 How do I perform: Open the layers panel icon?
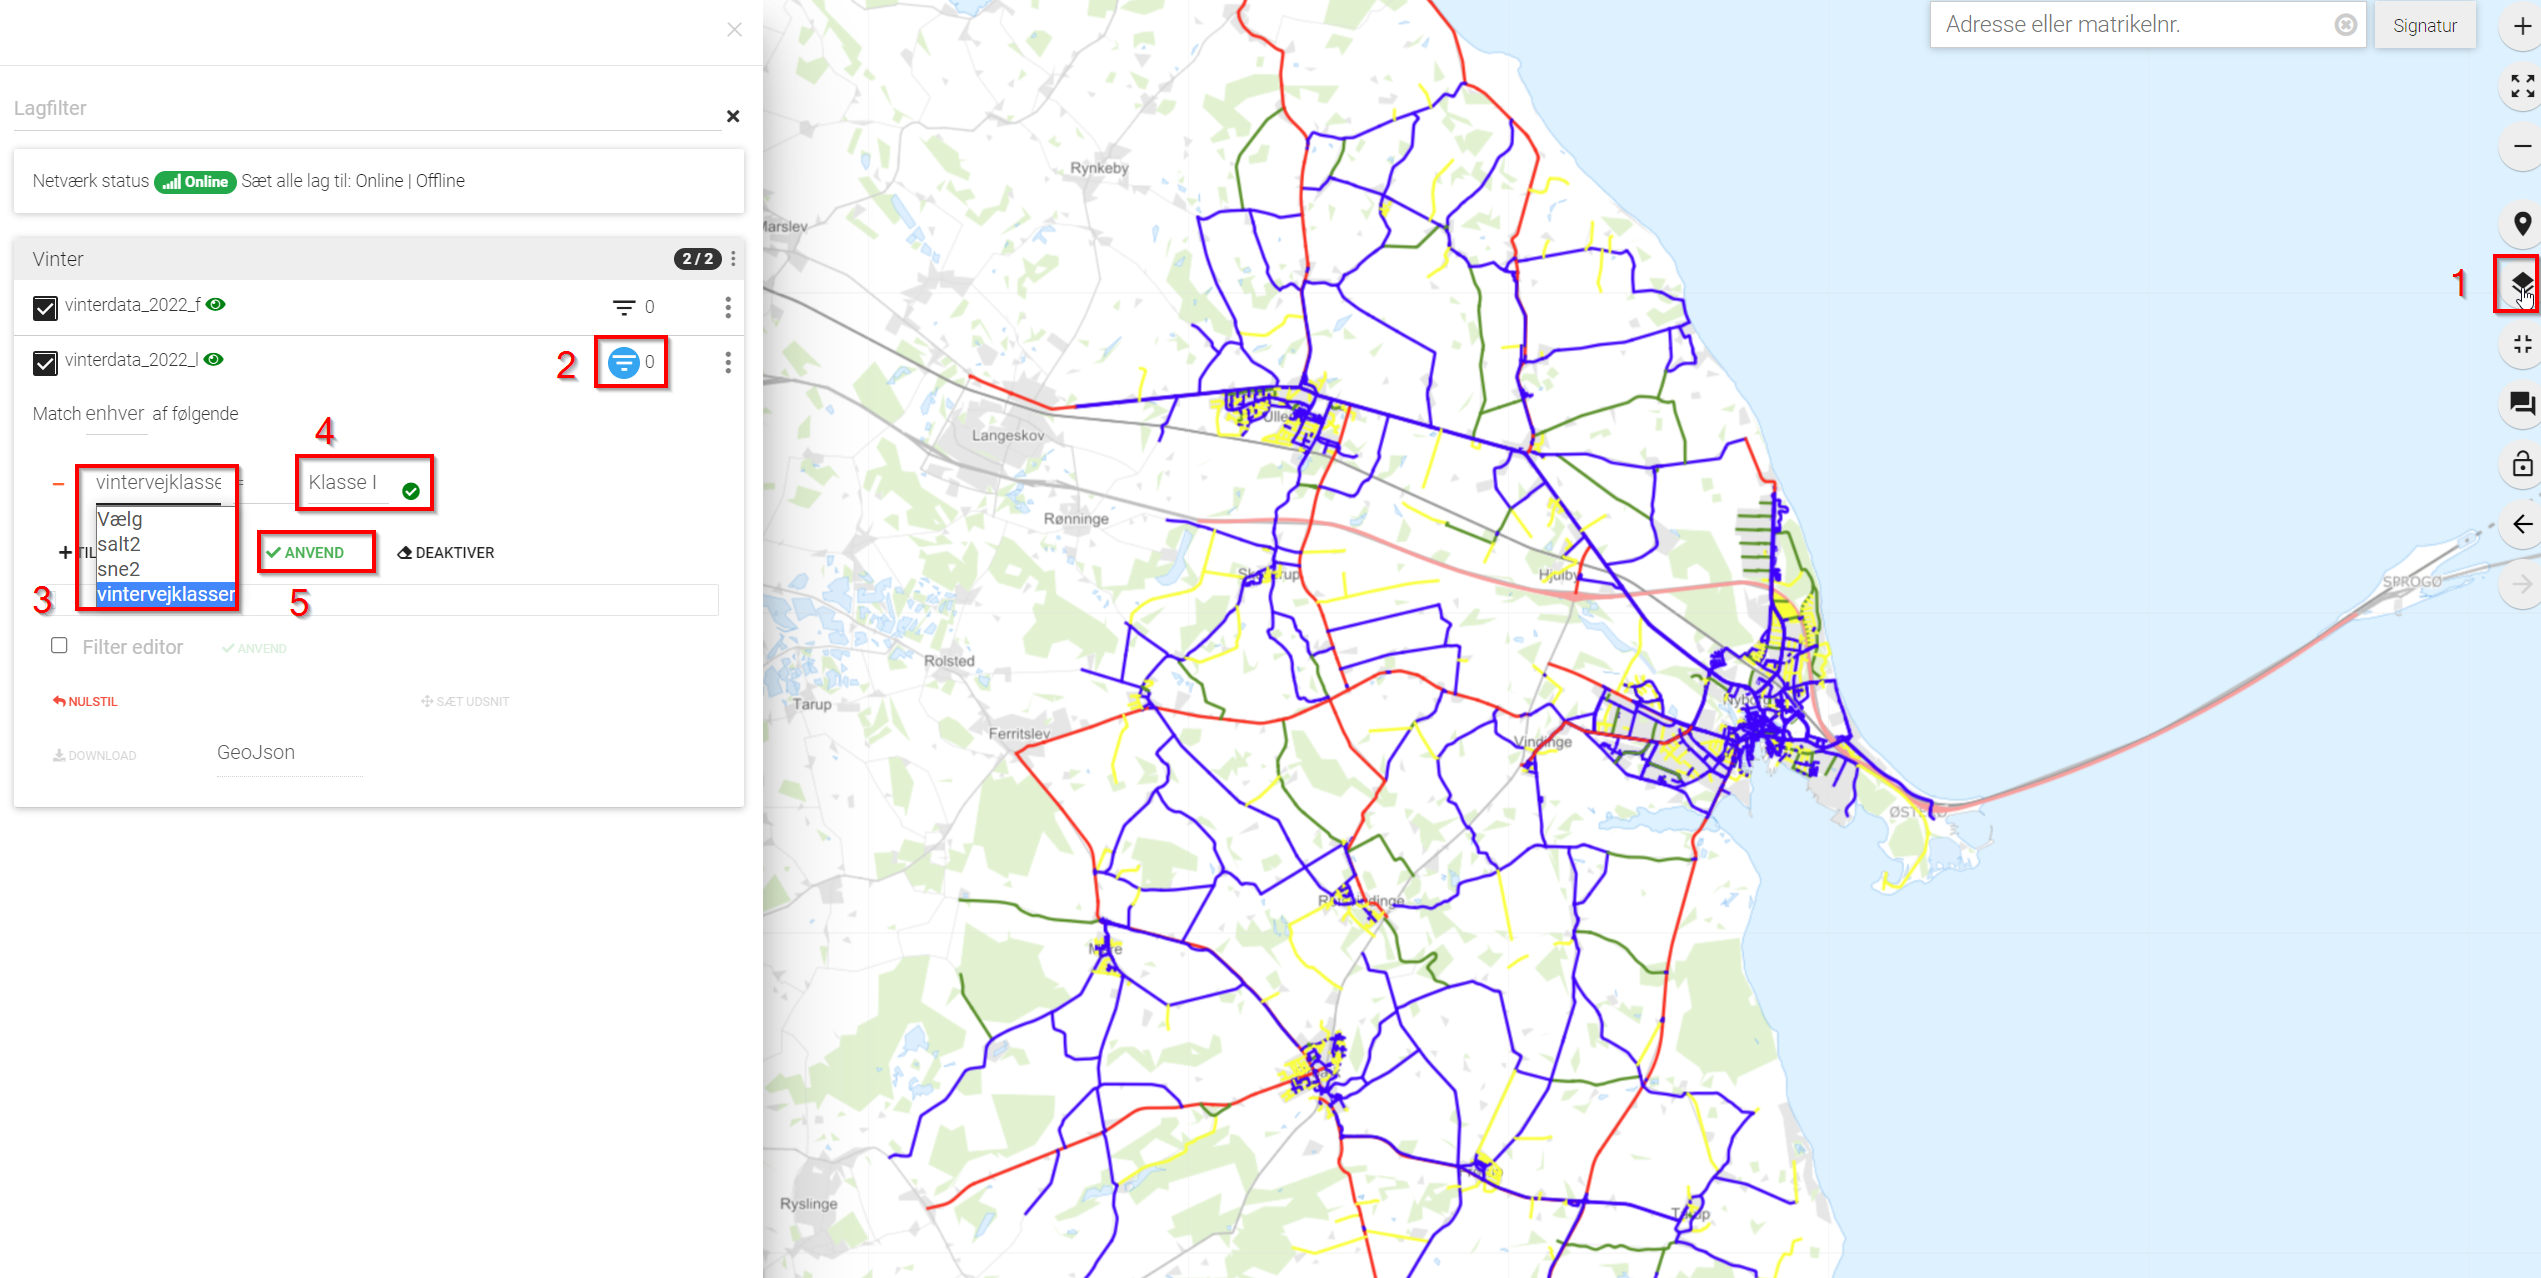(2521, 284)
